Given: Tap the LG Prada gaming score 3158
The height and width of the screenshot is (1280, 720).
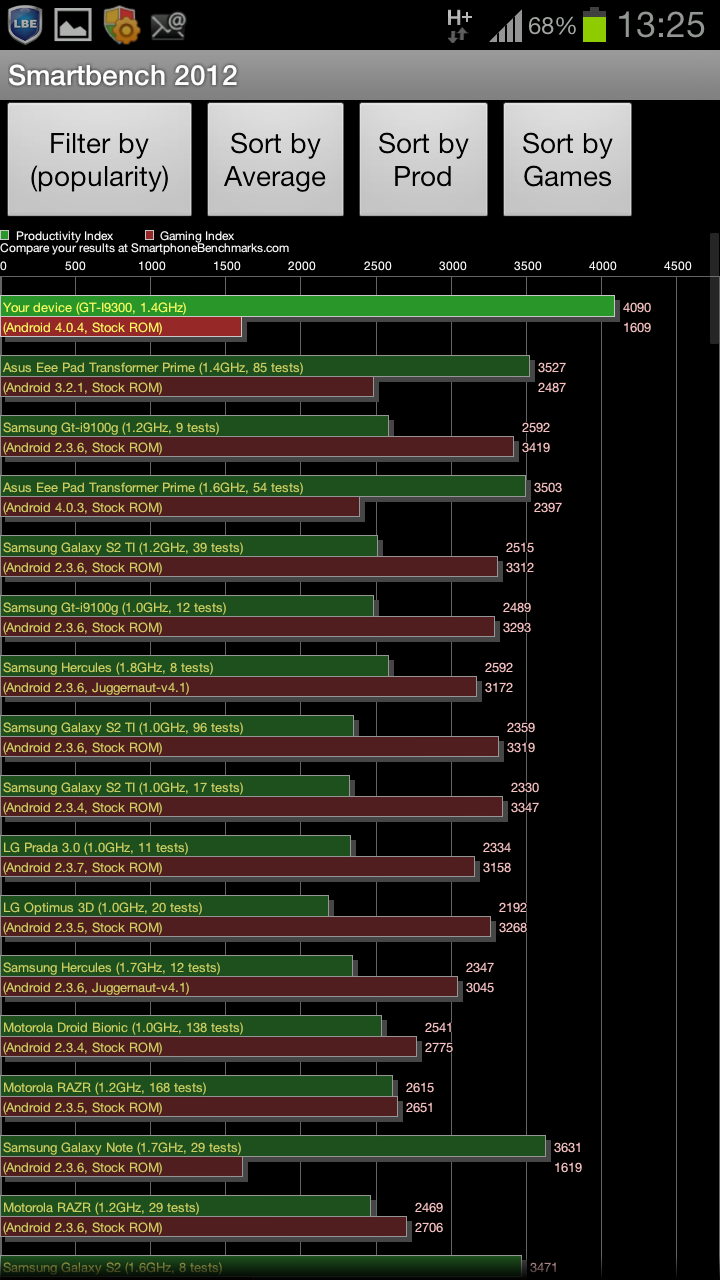Looking at the screenshot, I should (497, 868).
